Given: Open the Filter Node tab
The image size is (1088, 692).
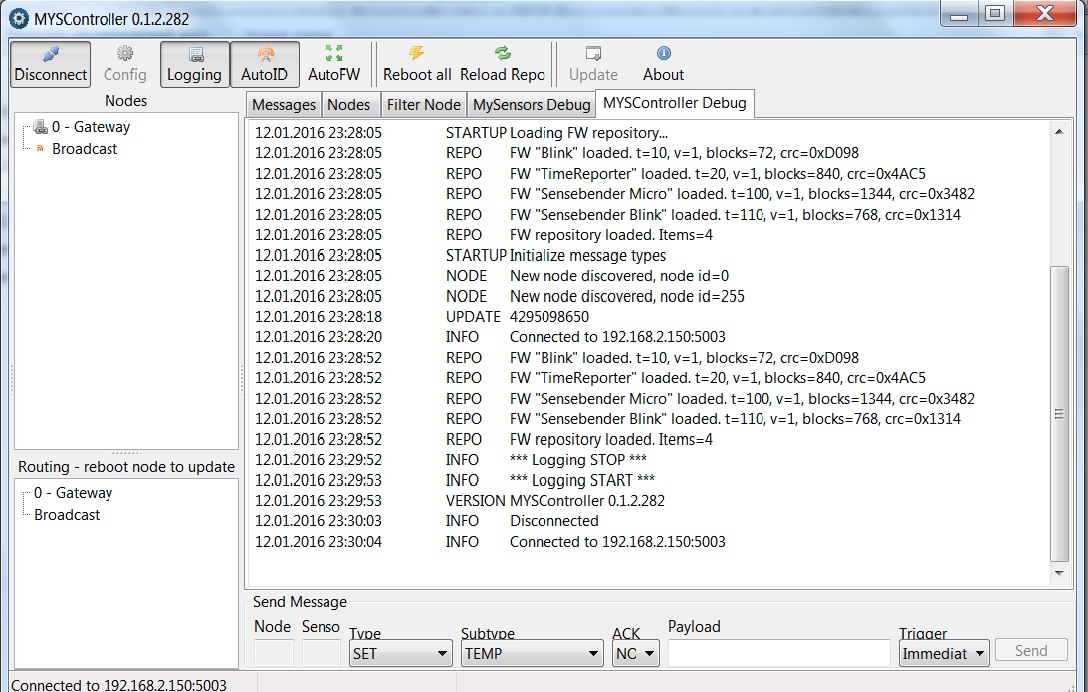Looking at the screenshot, I should (423, 105).
